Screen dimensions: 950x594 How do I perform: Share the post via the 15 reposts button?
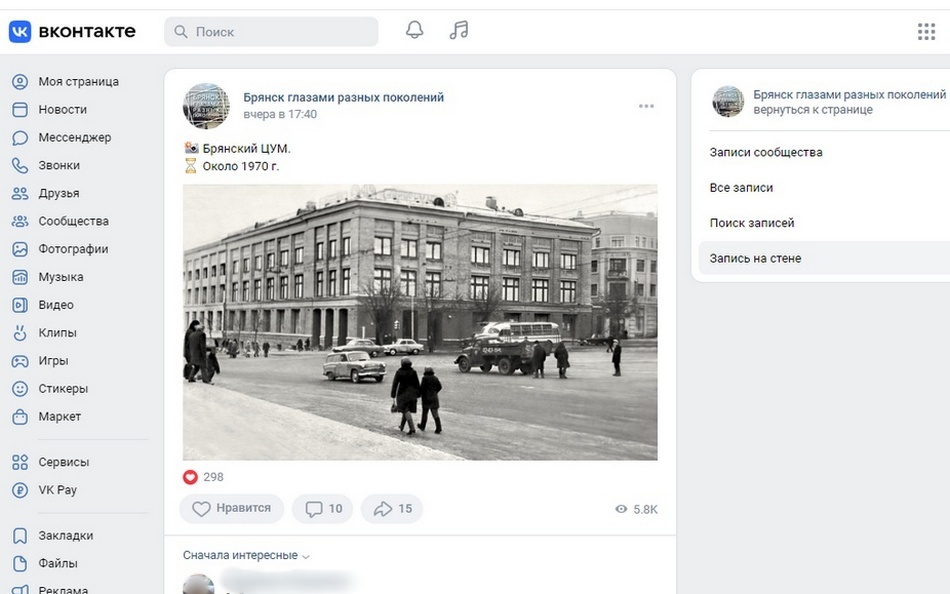[x=392, y=509]
